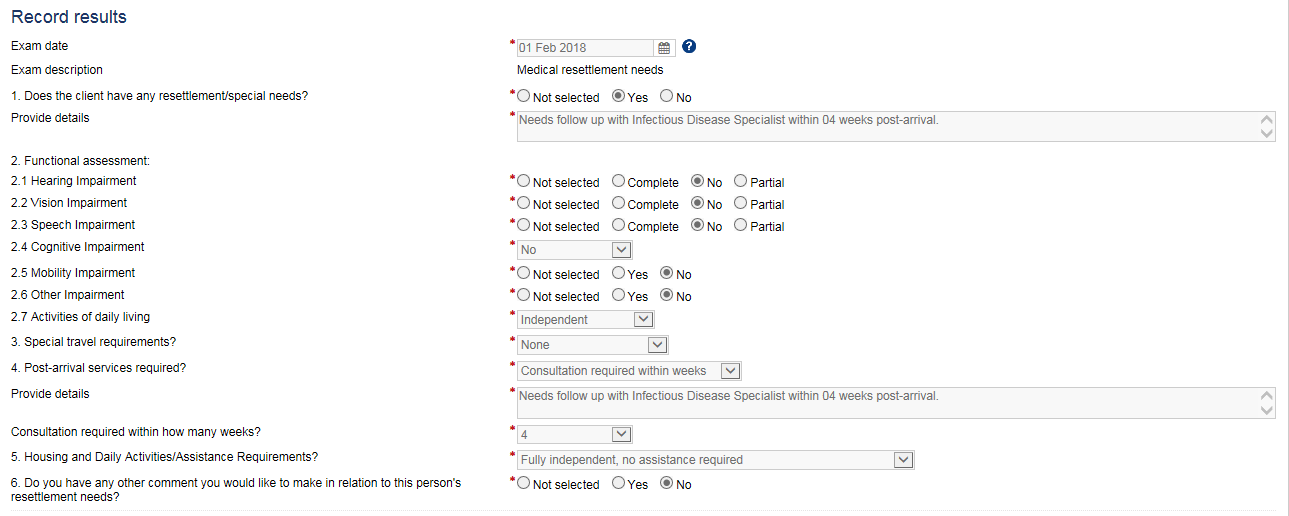Select Yes for Mobility Impairment

[619, 274]
